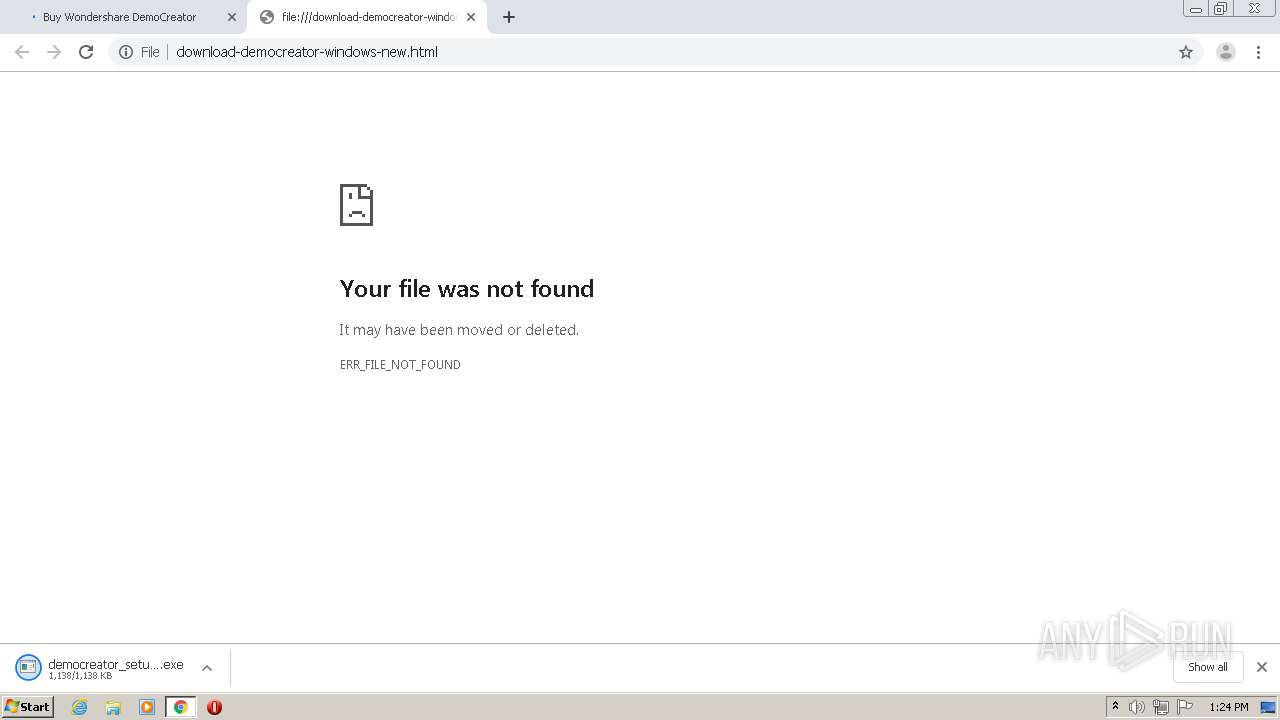Select the download-democreator file tab
The width and height of the screenshot is (1280, 720).
pos(367,17)
